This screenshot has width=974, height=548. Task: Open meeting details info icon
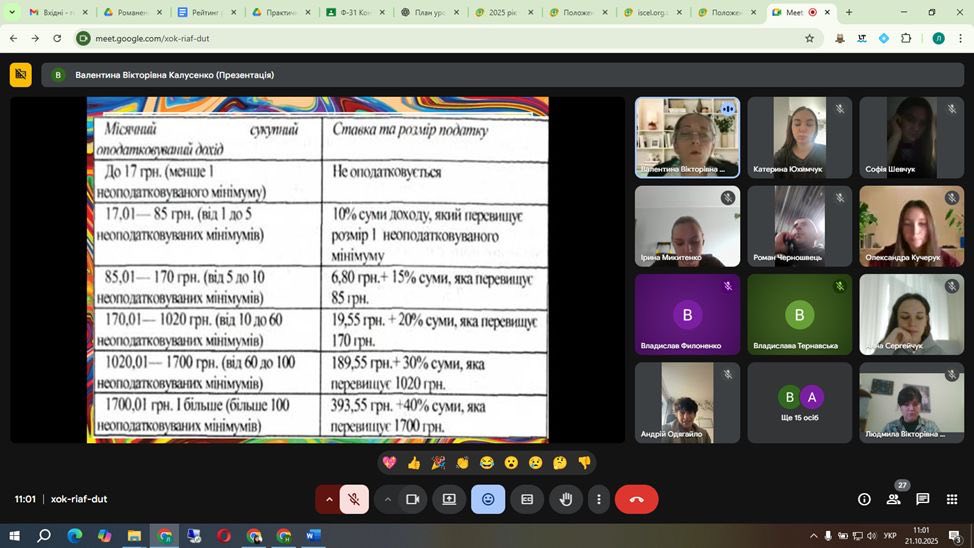(x=864, y=499)
